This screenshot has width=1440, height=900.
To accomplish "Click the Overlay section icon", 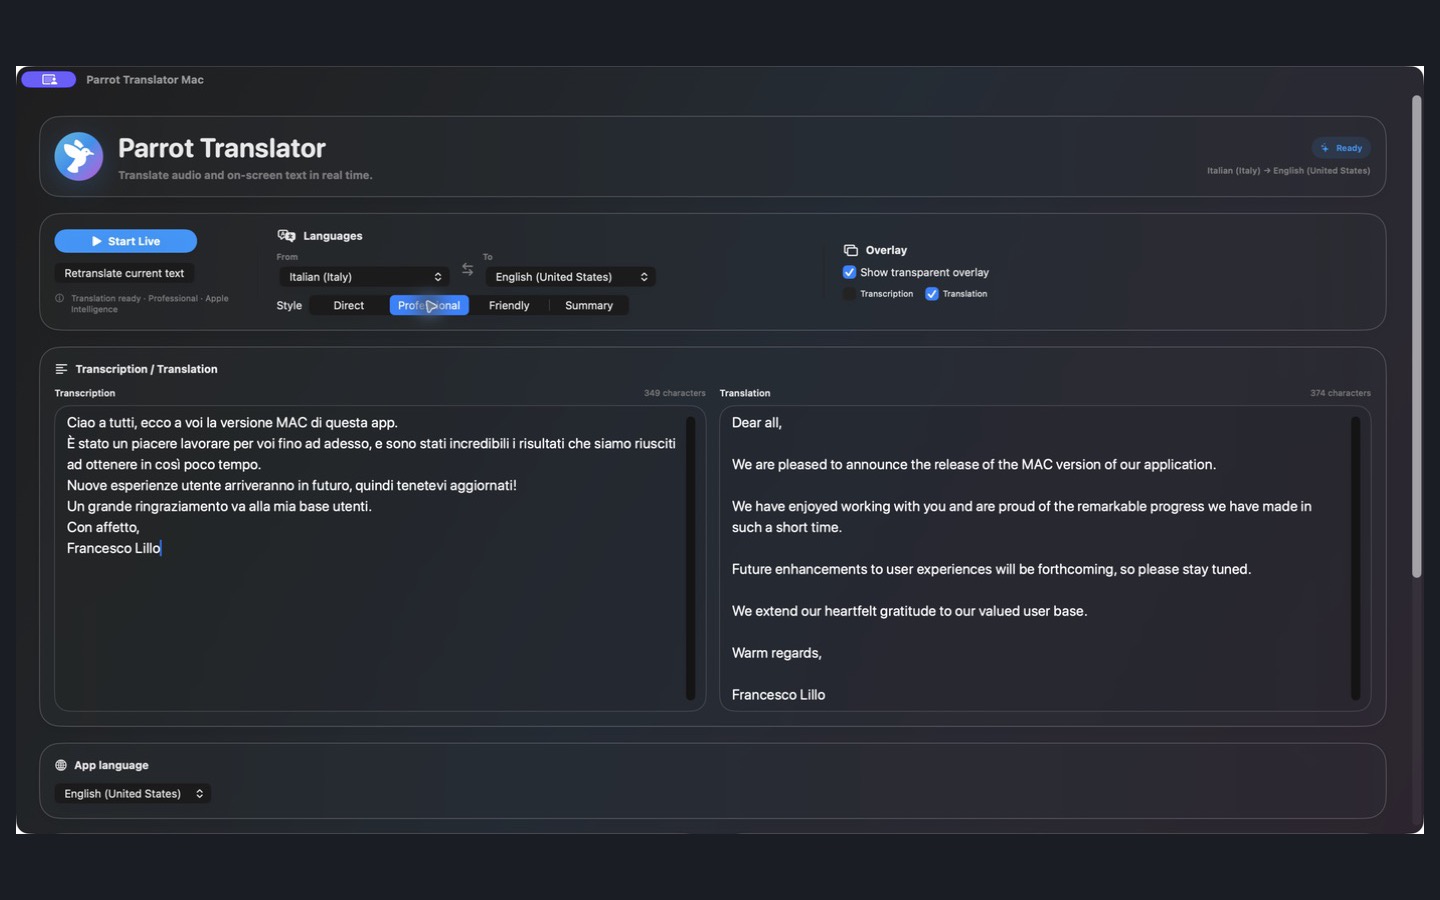I will coord(851,250).
